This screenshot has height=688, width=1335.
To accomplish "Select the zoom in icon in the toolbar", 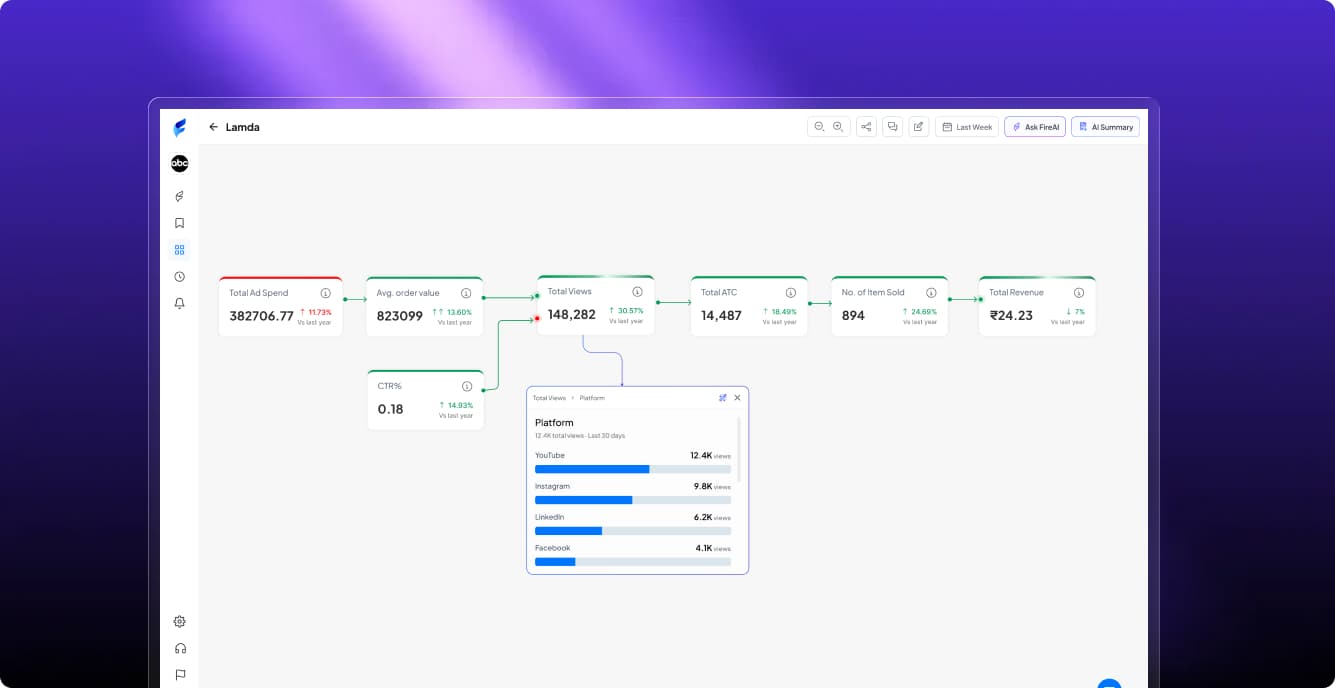I will click(837, 126).
